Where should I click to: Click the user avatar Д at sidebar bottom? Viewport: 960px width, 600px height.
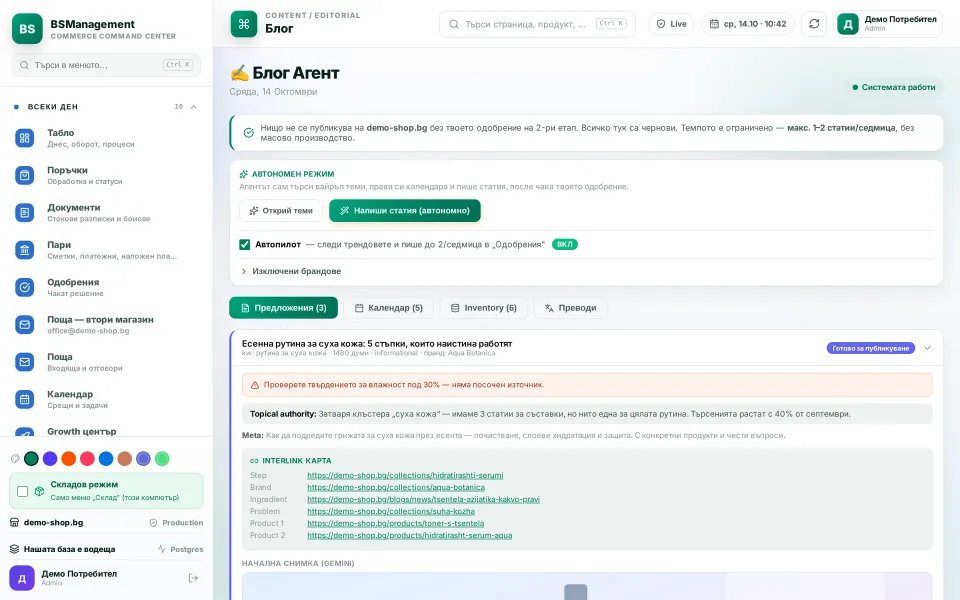[x=21, y=578]
